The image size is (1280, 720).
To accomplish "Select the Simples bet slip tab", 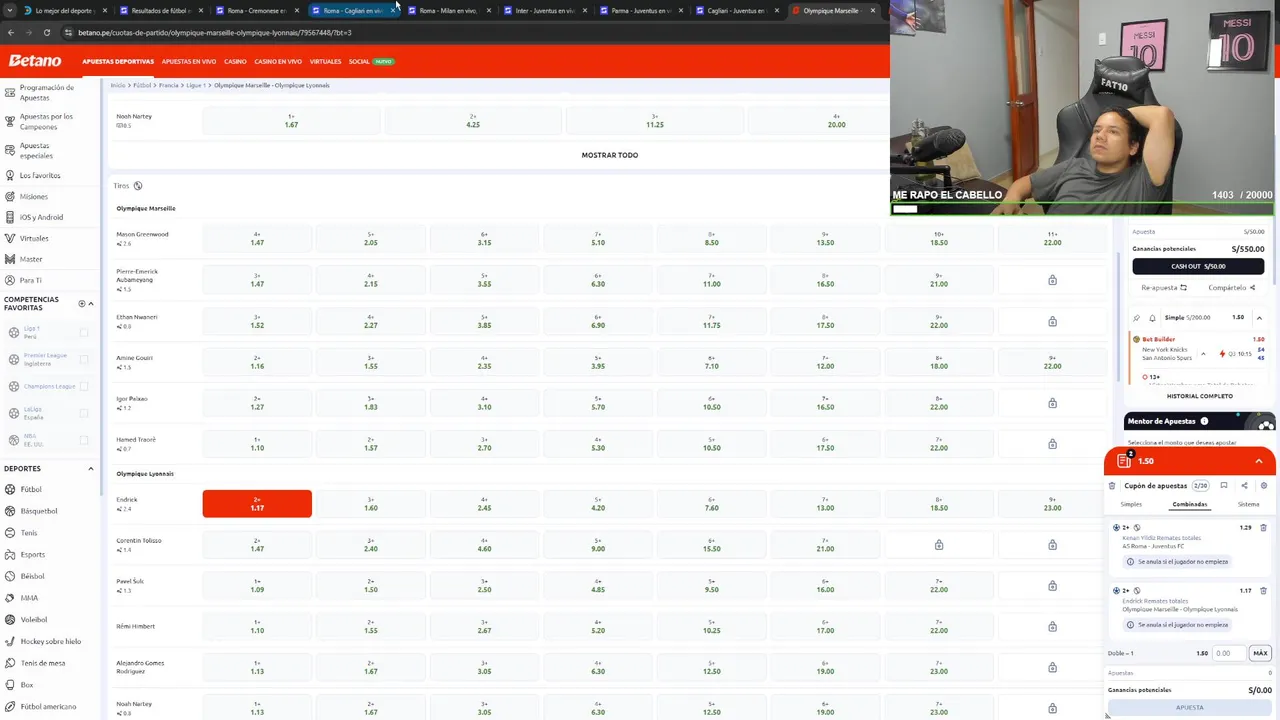I will tap(1131, 504).
